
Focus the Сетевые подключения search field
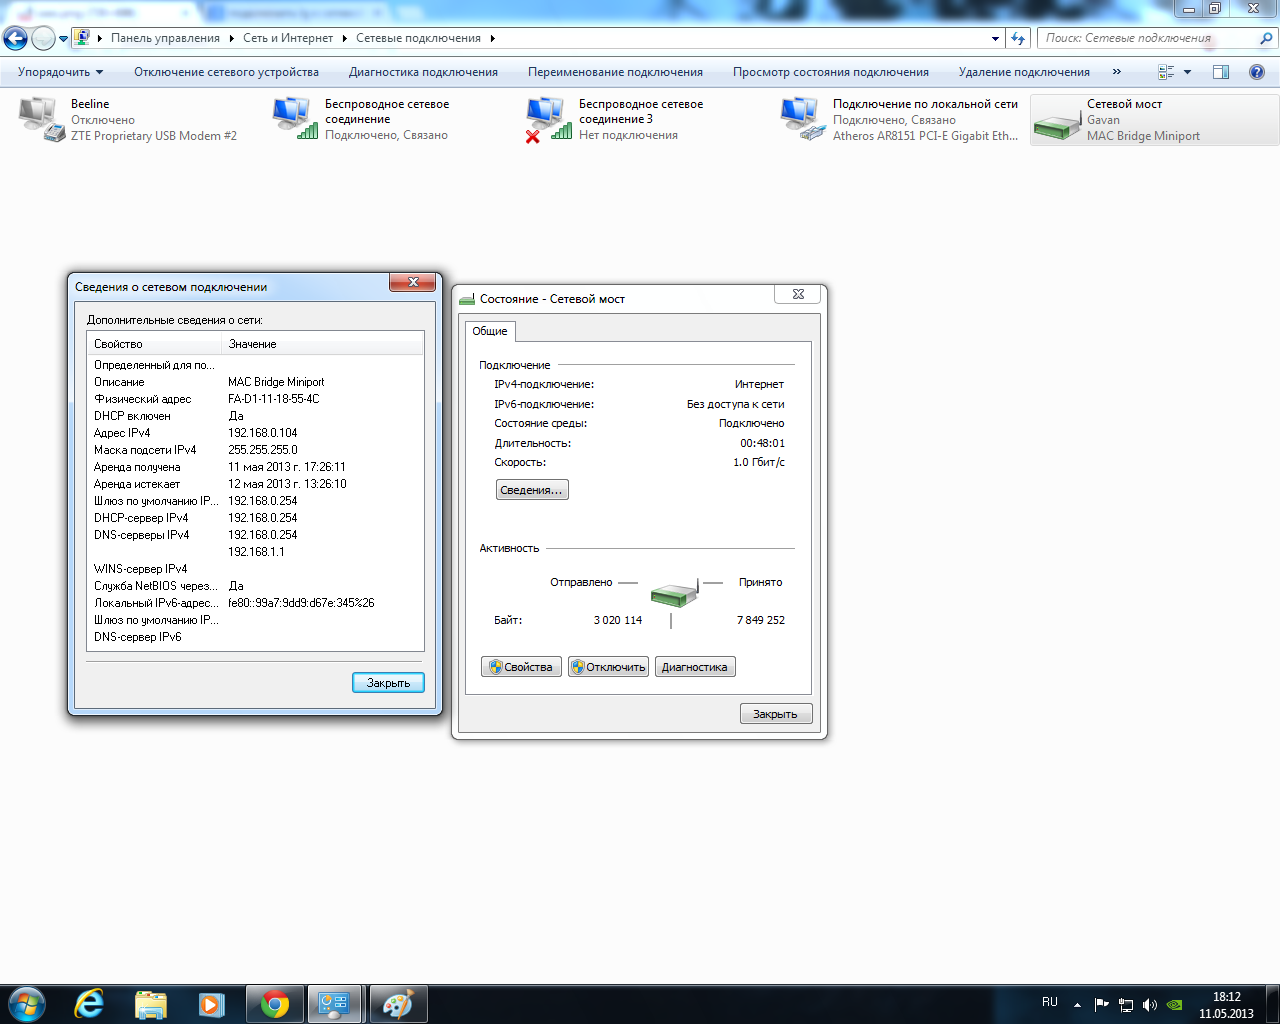1147,38
